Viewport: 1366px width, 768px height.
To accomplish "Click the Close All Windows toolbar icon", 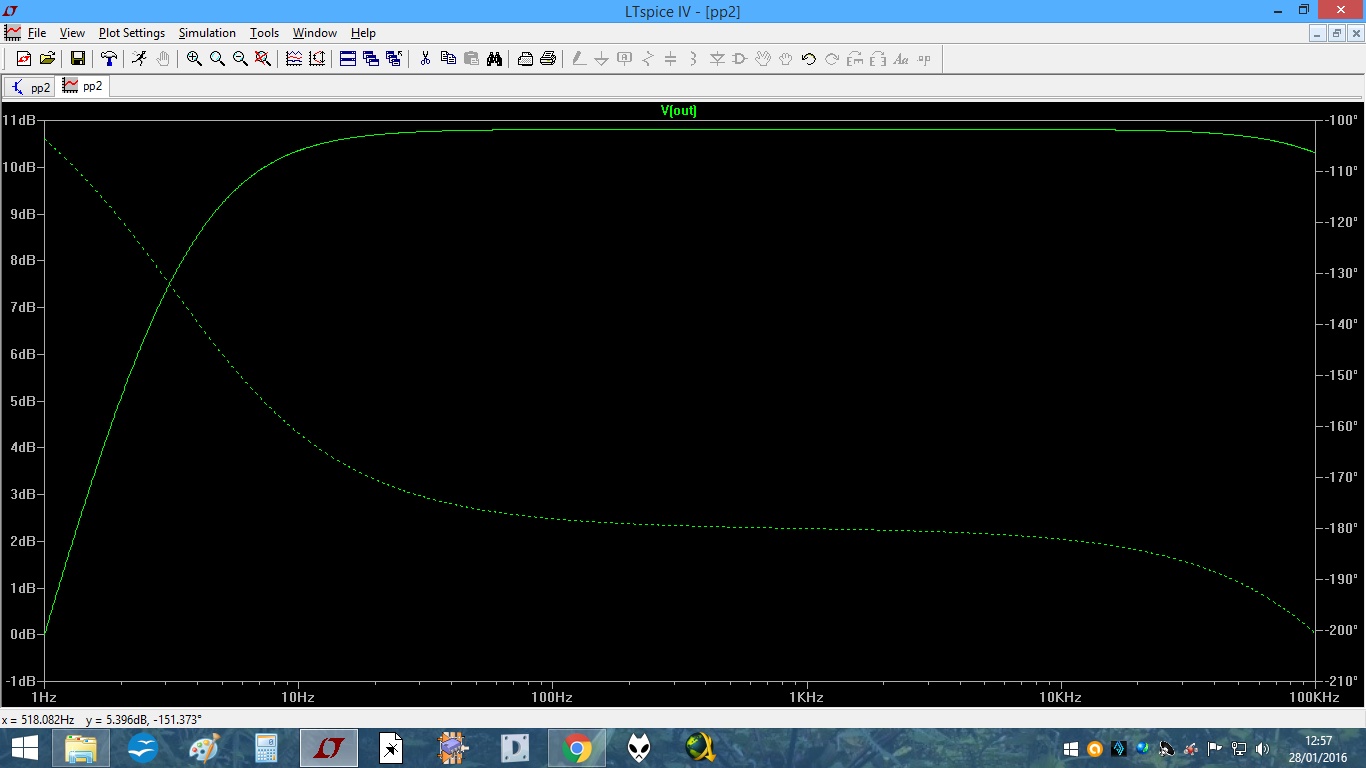I will 394,59.
